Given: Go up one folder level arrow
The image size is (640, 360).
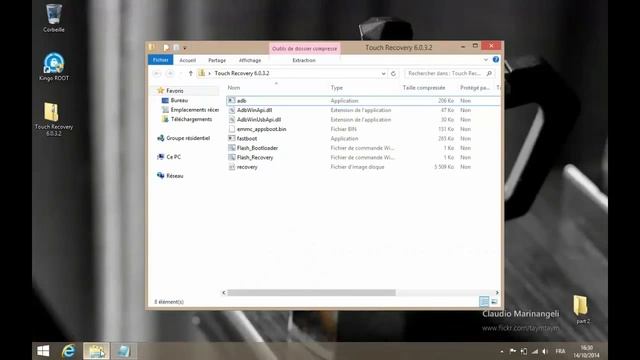Looking at the screenshot, I should 191,73.
